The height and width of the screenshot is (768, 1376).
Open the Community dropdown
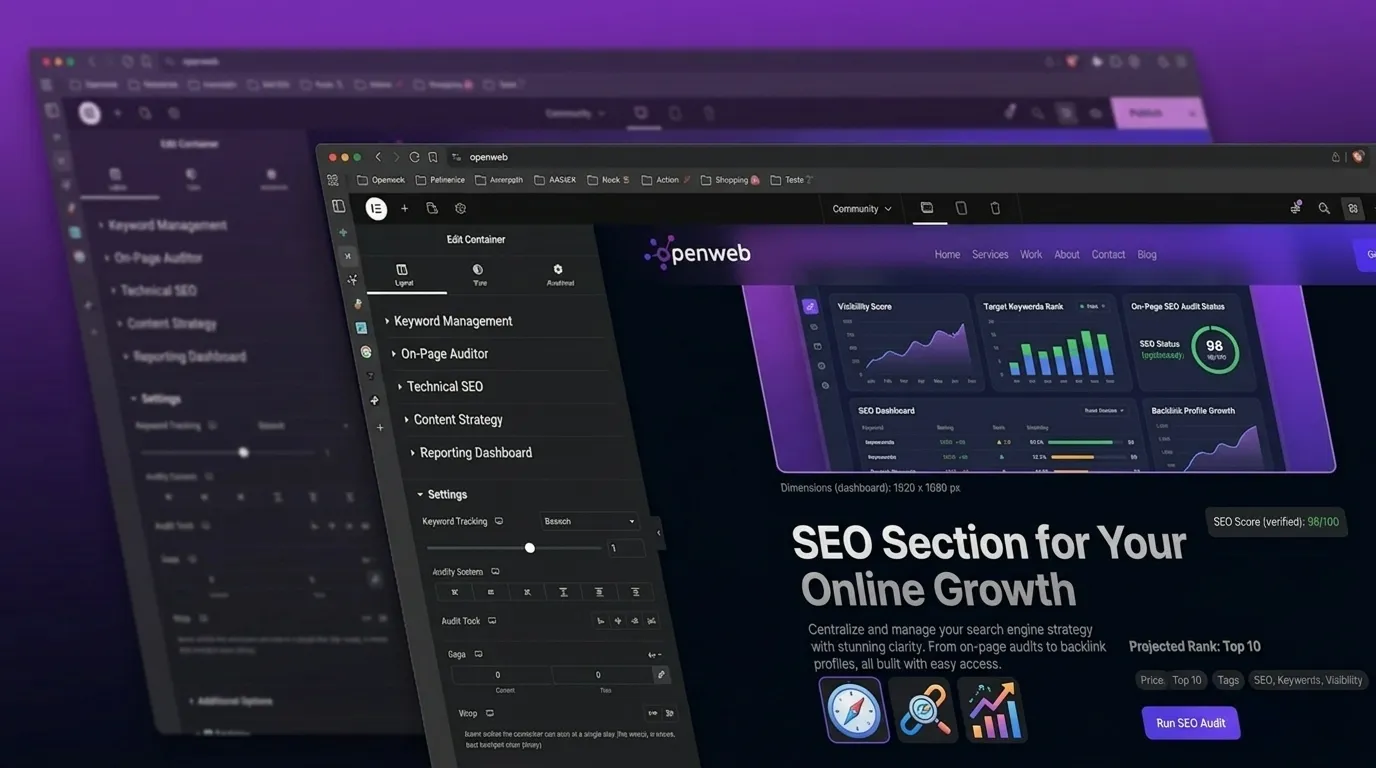(x=862, y=209)
